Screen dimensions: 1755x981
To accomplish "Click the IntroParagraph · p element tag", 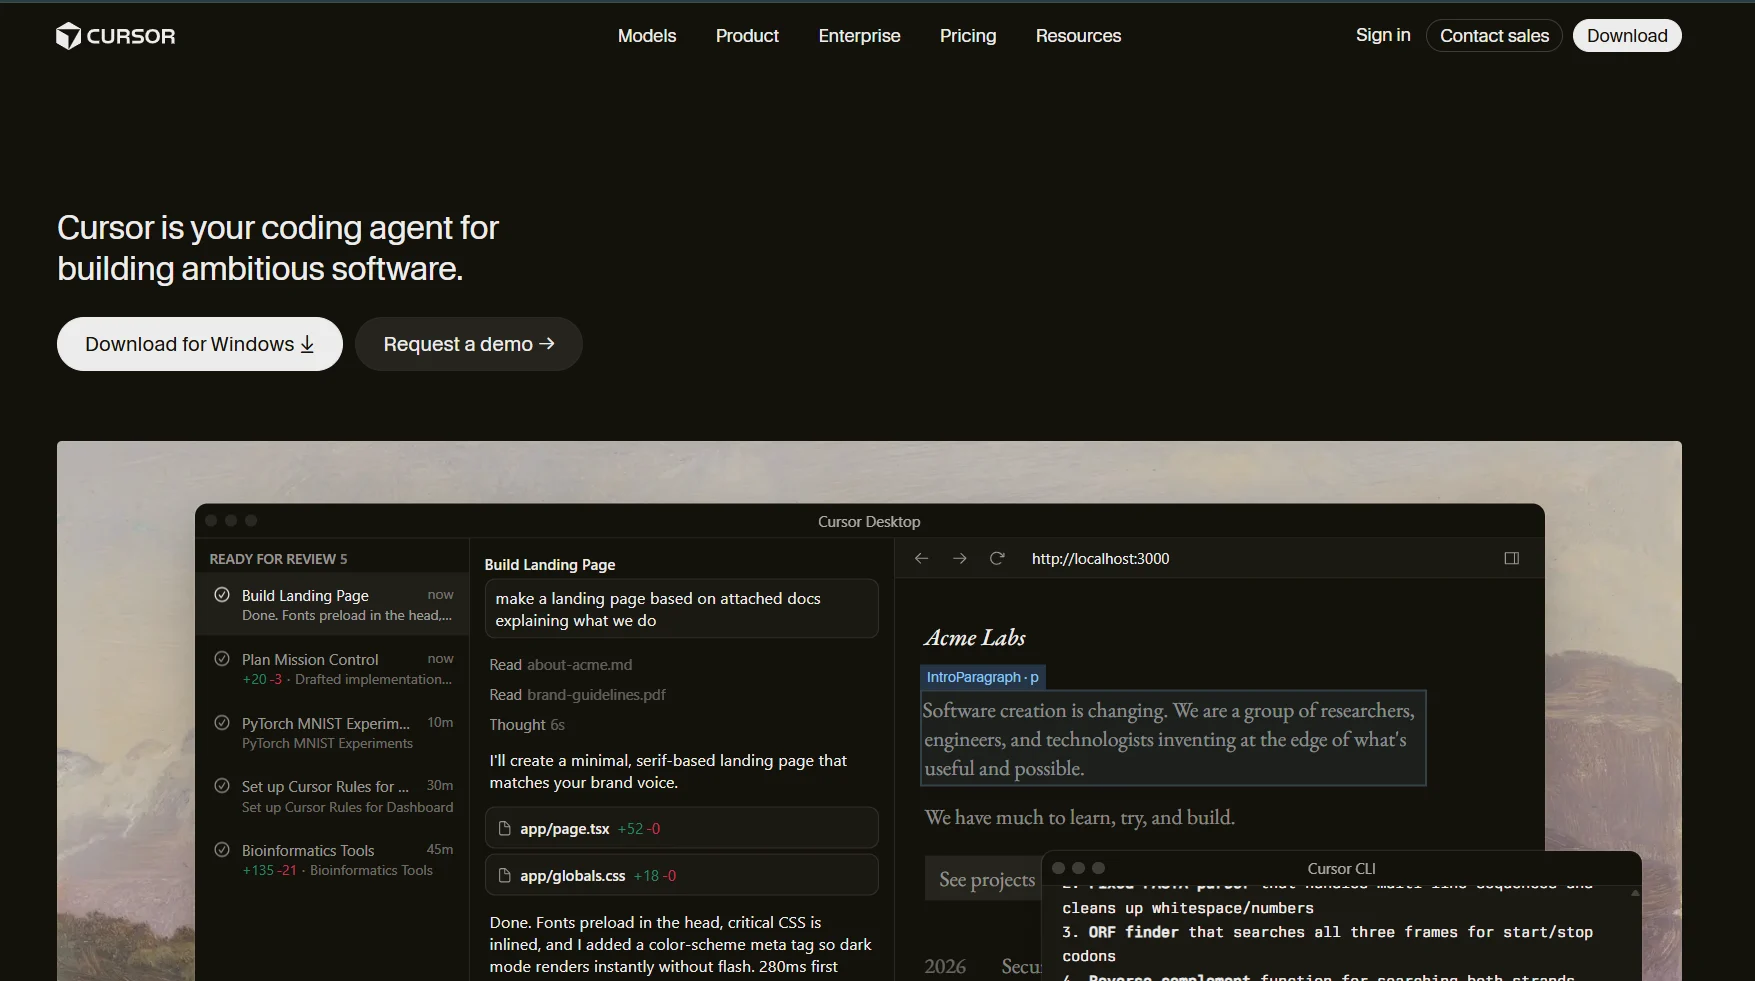I will [982, 677].
